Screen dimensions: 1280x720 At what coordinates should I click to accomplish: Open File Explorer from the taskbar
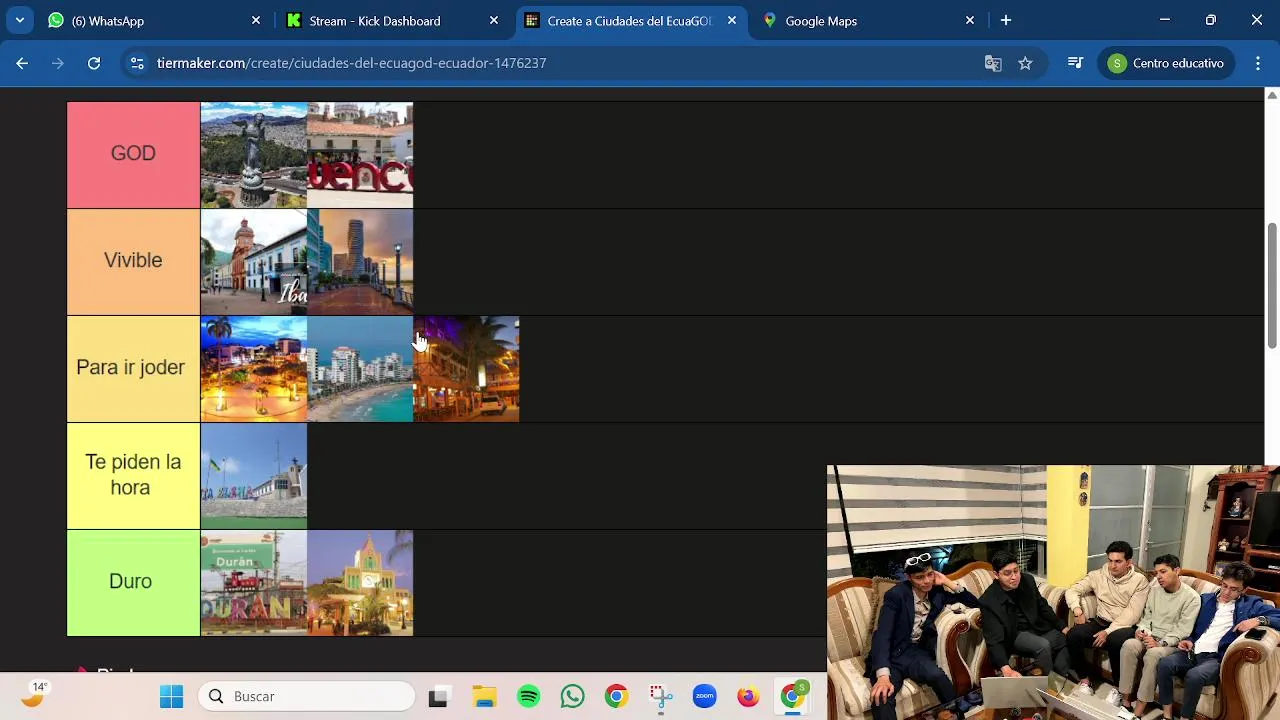pos(484,697)
